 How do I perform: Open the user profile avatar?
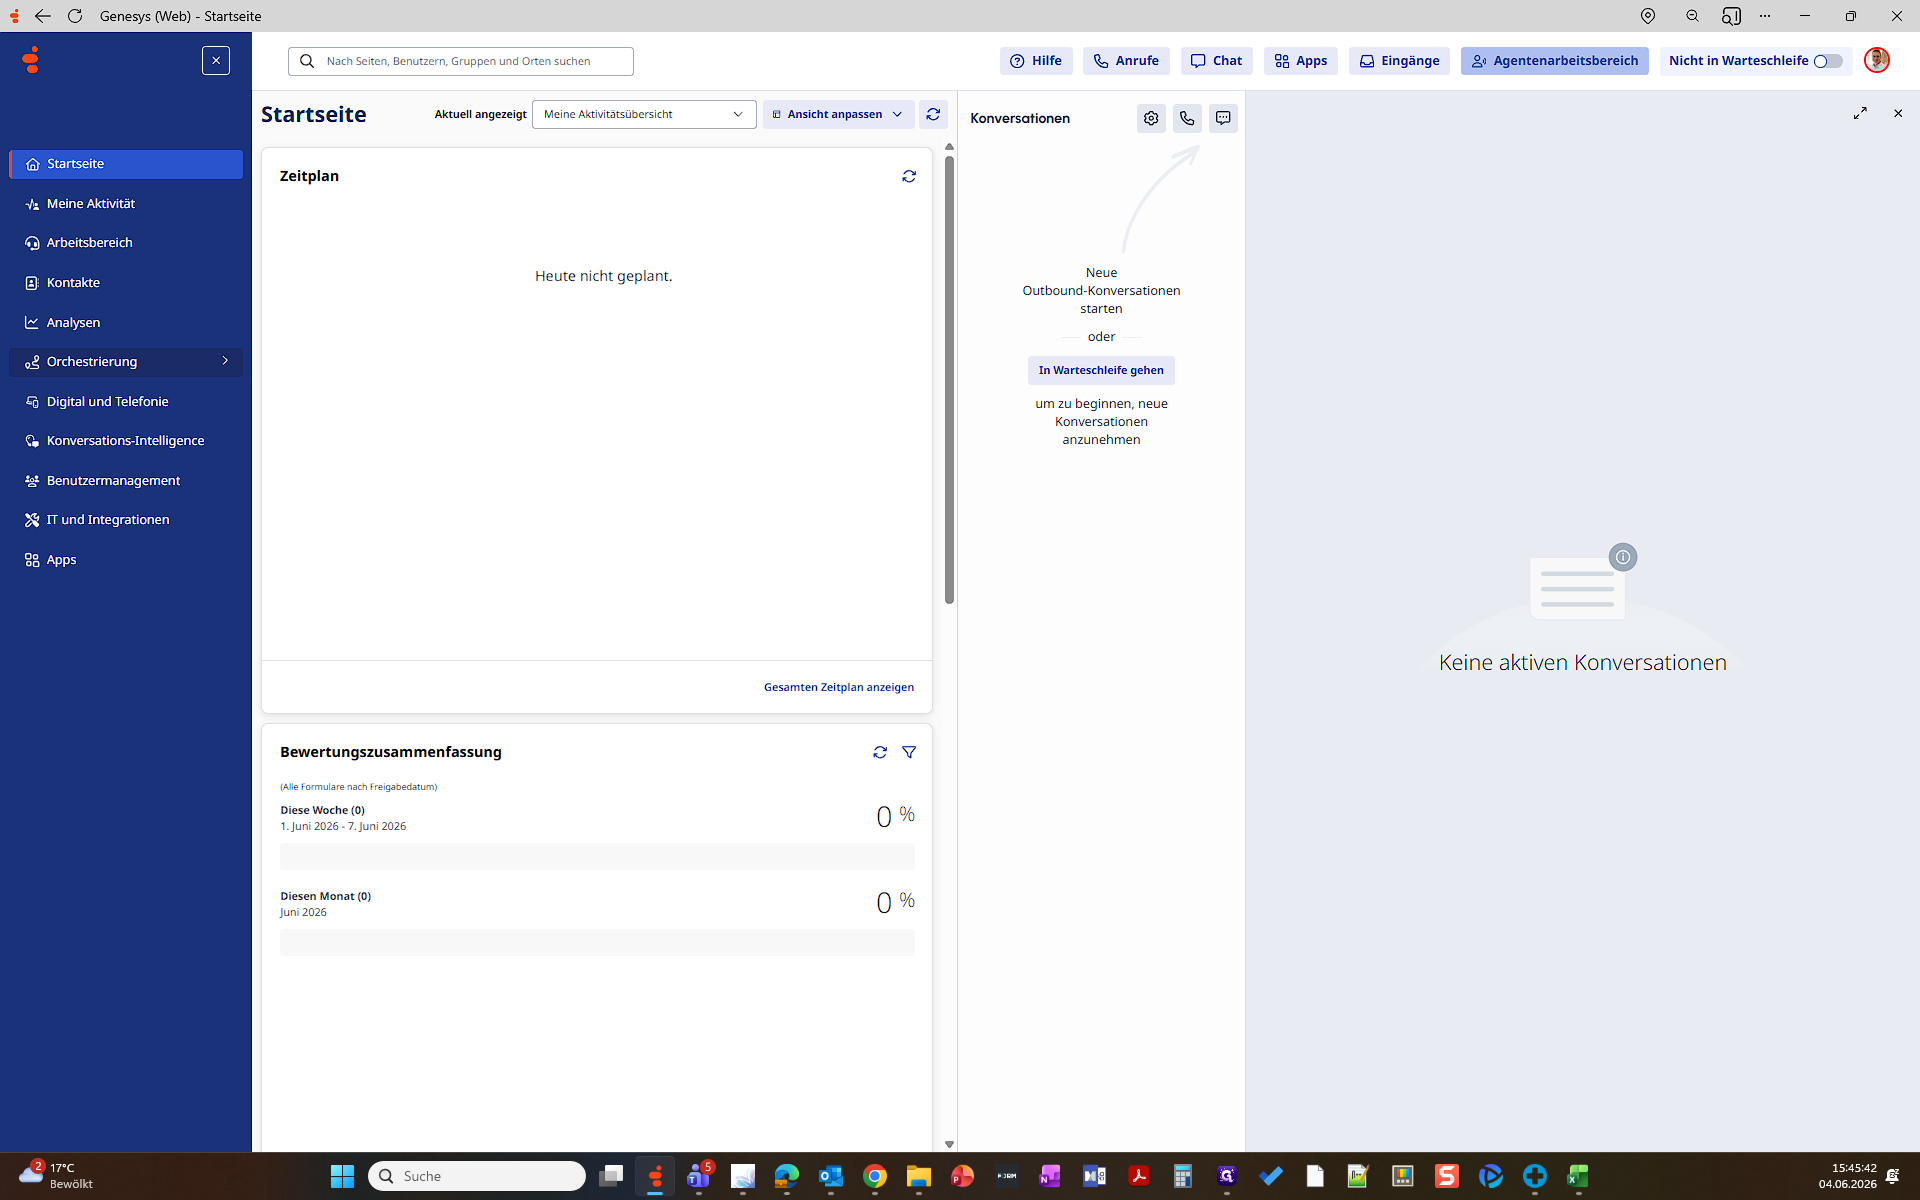1877,61
